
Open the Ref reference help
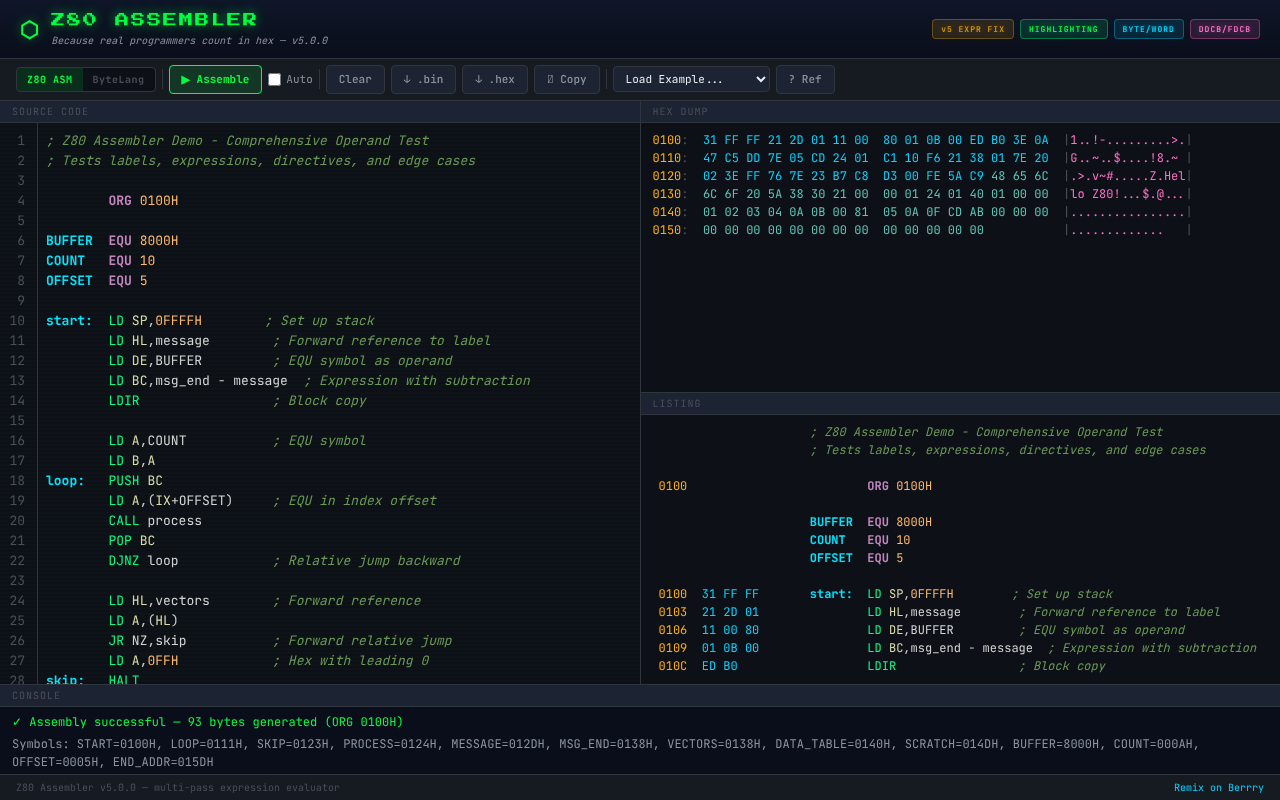coord(805,80)
